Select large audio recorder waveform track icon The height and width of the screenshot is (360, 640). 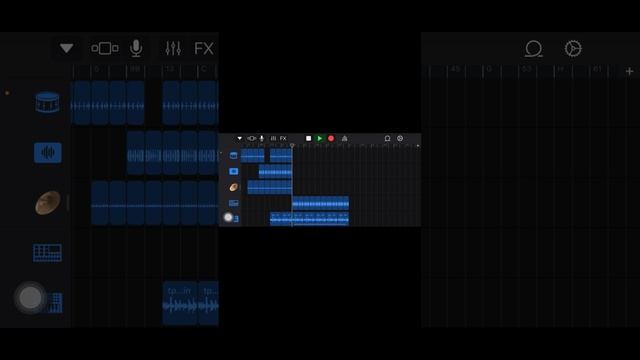(x=48, y=153)
